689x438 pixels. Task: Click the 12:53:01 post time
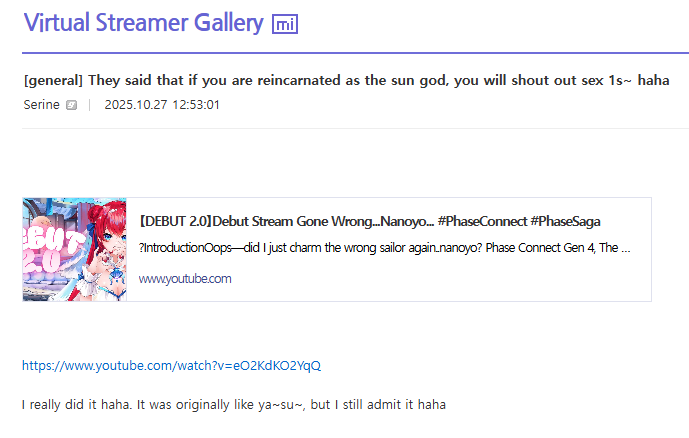[x=196, y=105]
